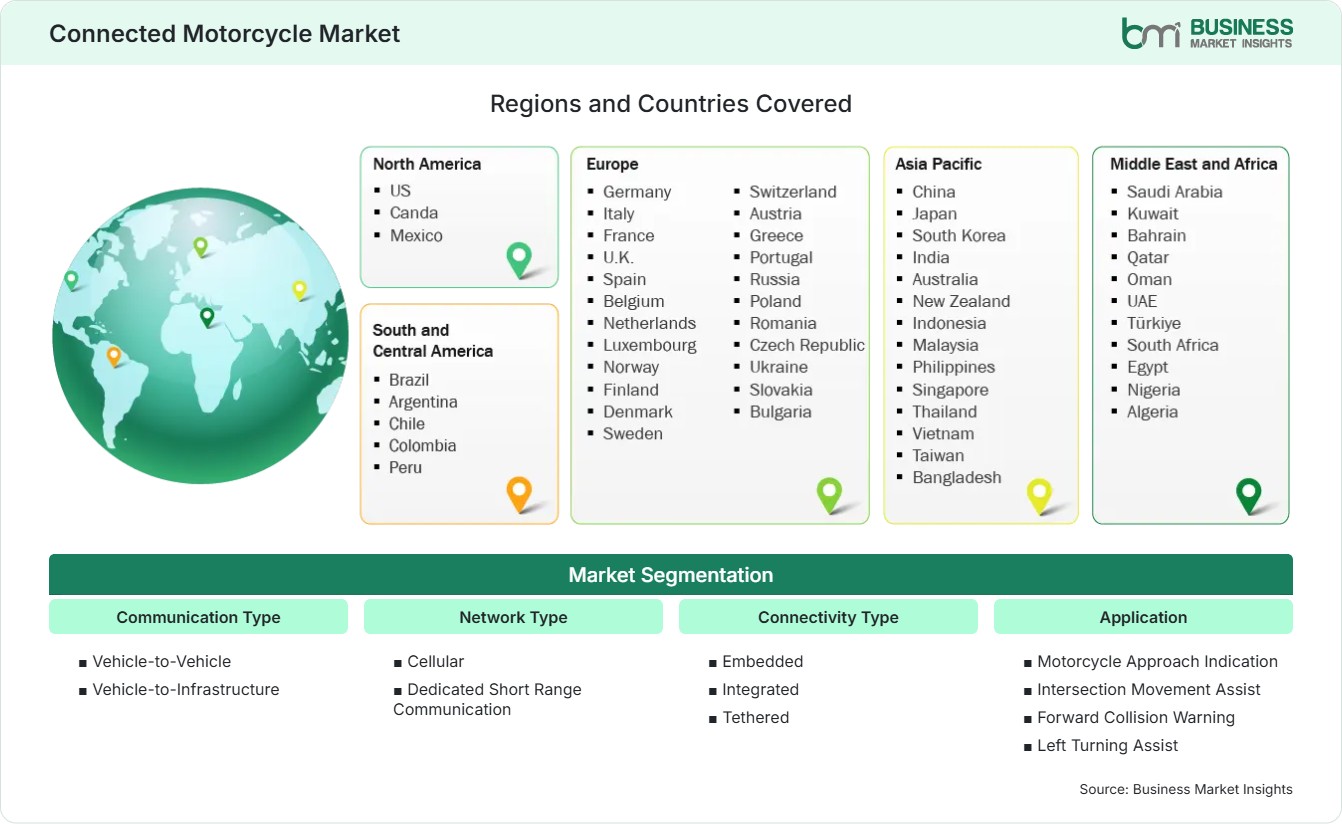Click the BMI Business Market Insights logo
The image size is (1342, 824).
(1207, 32)
